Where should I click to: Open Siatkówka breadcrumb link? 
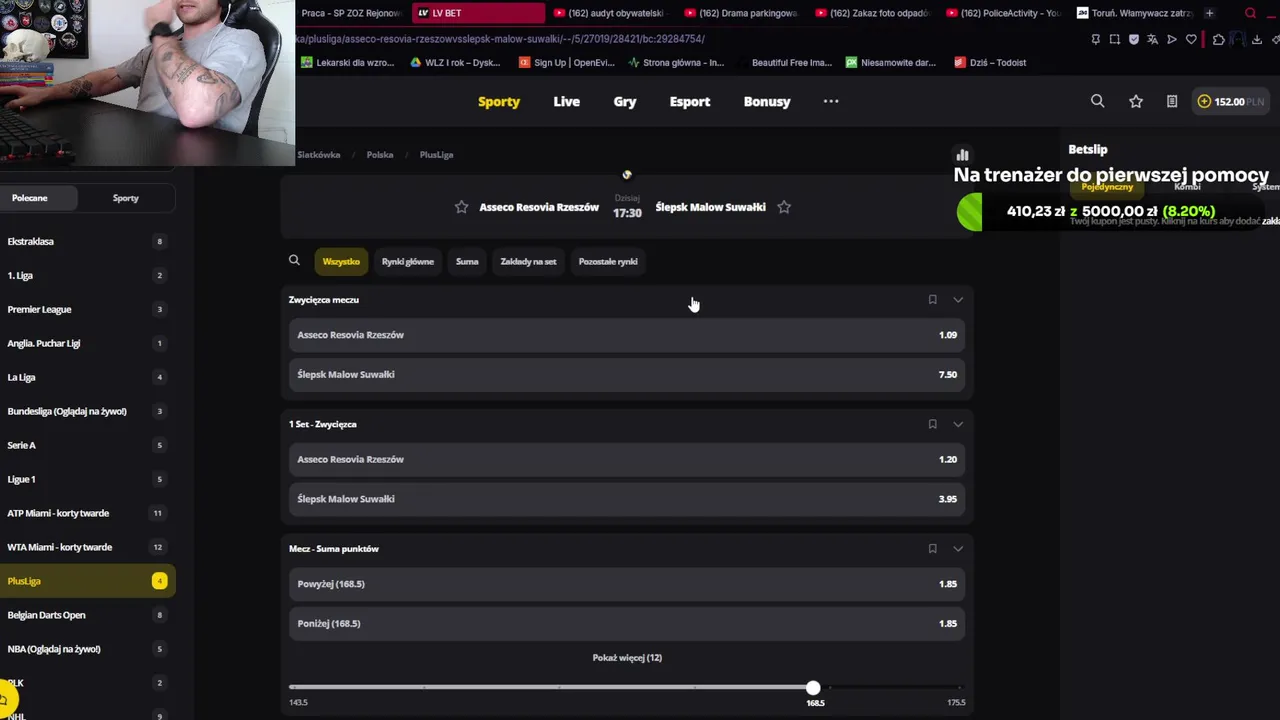coord(319,155)
